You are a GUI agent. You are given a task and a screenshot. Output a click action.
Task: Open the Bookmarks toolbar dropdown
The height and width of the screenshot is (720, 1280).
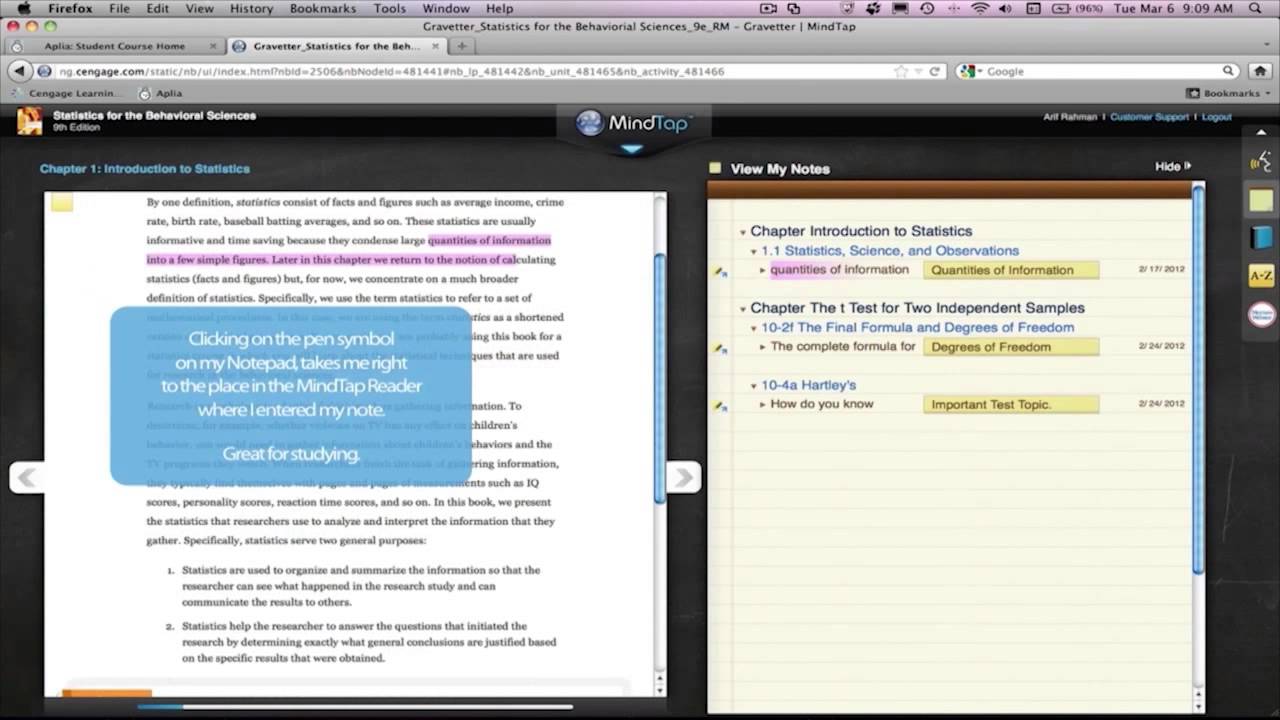click(x=1227, y=93)
